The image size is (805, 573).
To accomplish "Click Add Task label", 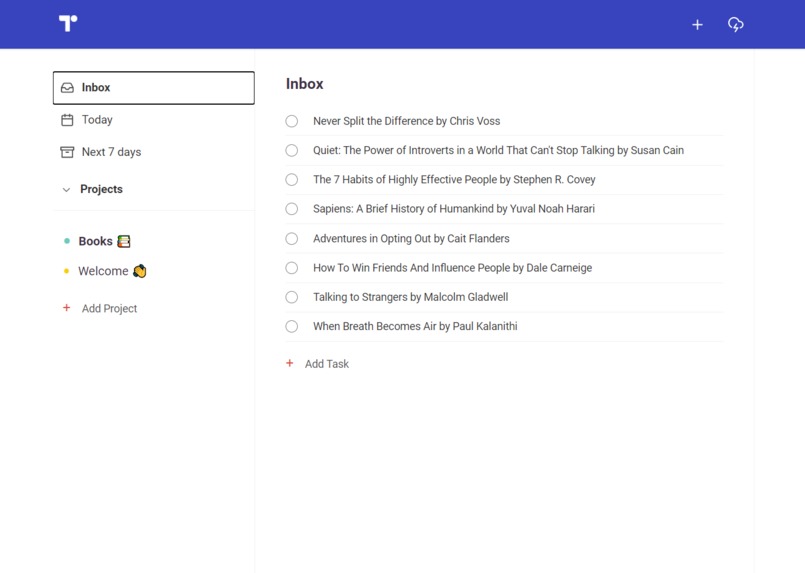I will (x=327, y=364).
